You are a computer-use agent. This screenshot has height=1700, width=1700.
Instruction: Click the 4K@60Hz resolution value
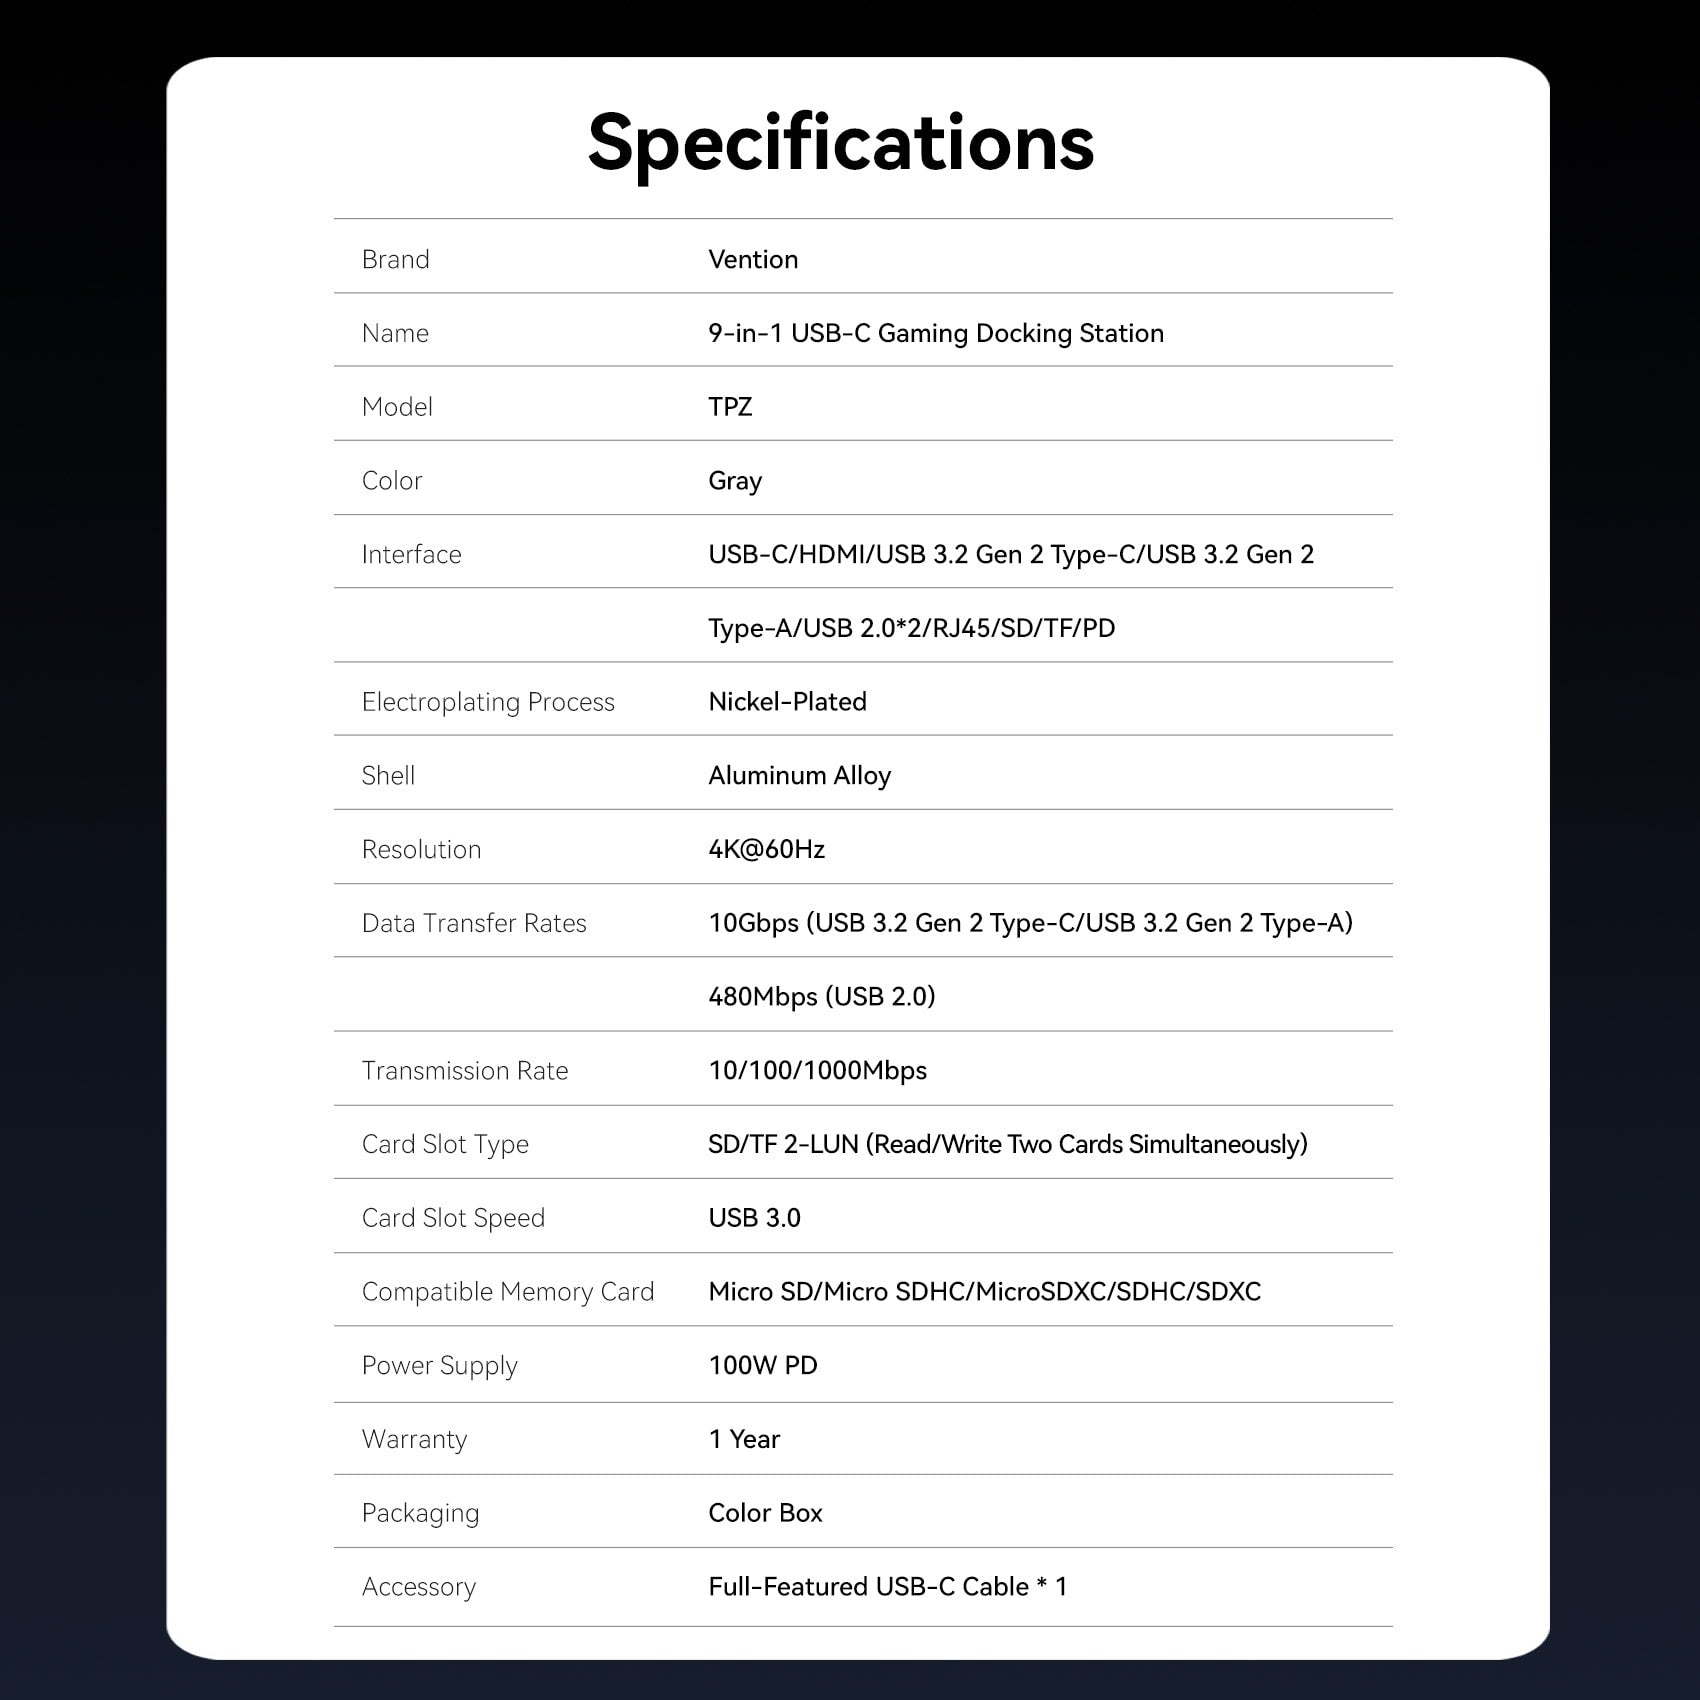tap(767, 849)
